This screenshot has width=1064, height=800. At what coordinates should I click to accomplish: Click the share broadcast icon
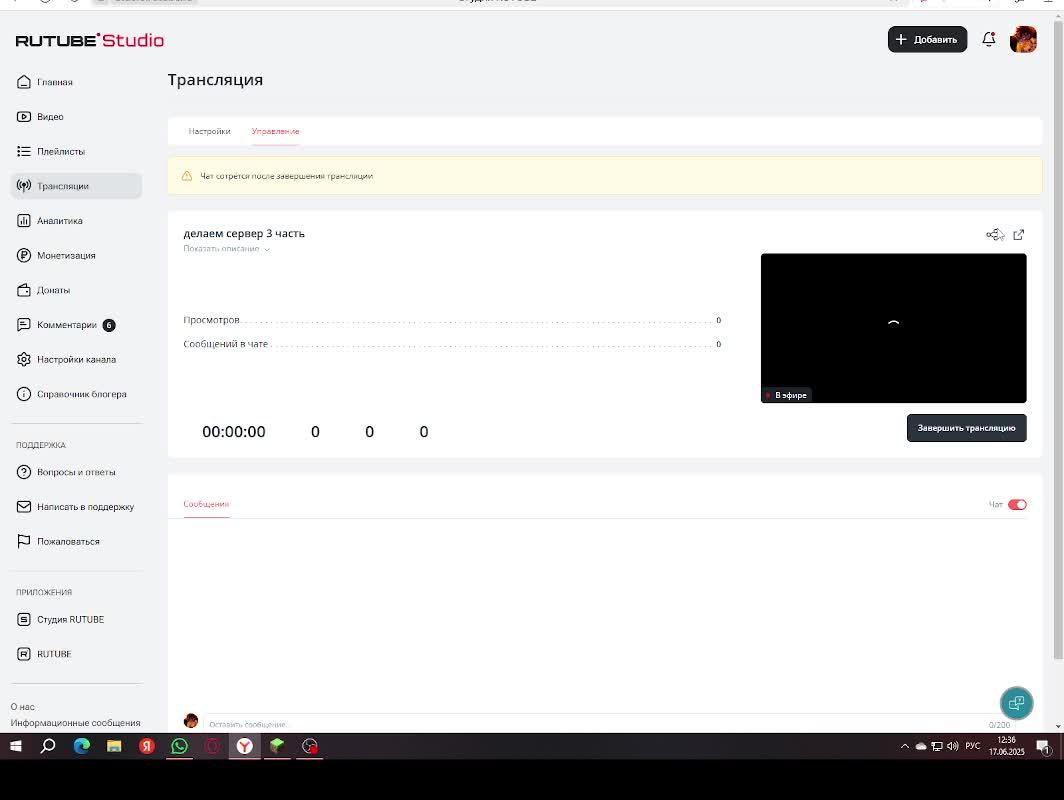(x=994, y=235)
